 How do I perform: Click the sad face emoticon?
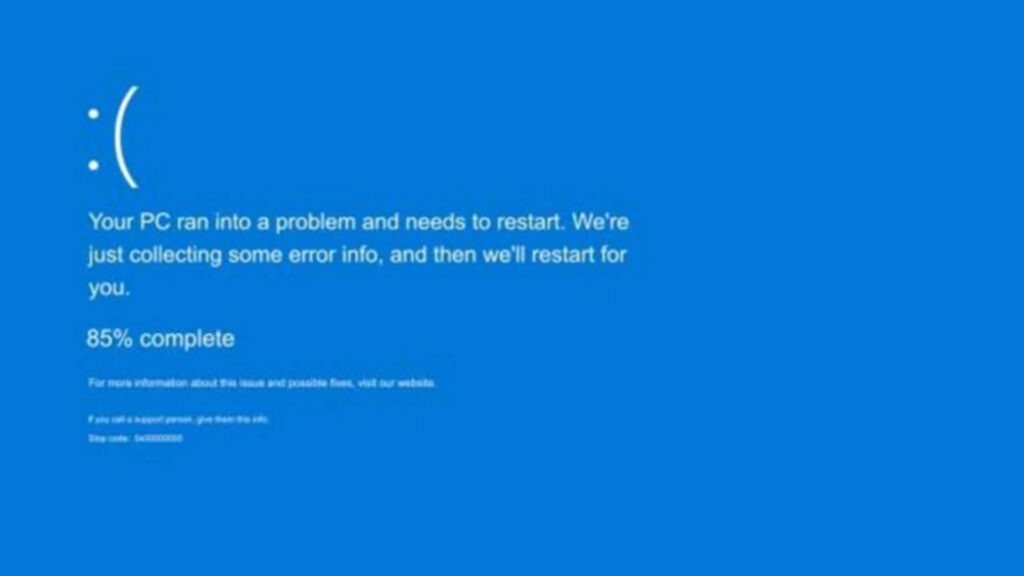[114, 138]
